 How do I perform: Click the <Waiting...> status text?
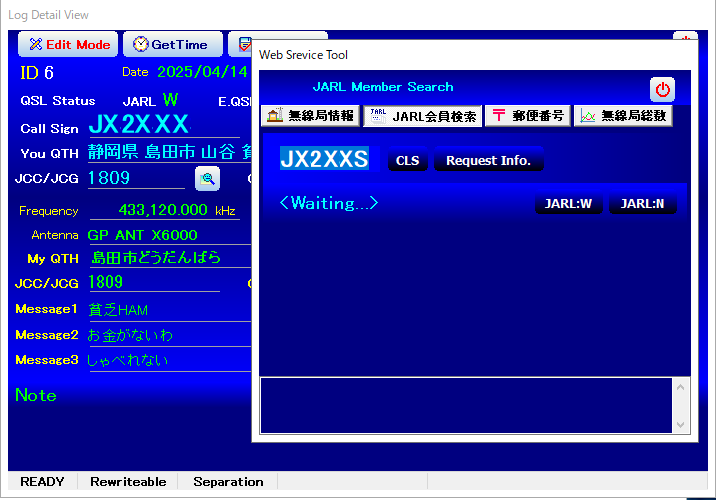pyautogui.click(x=329, y=203)
